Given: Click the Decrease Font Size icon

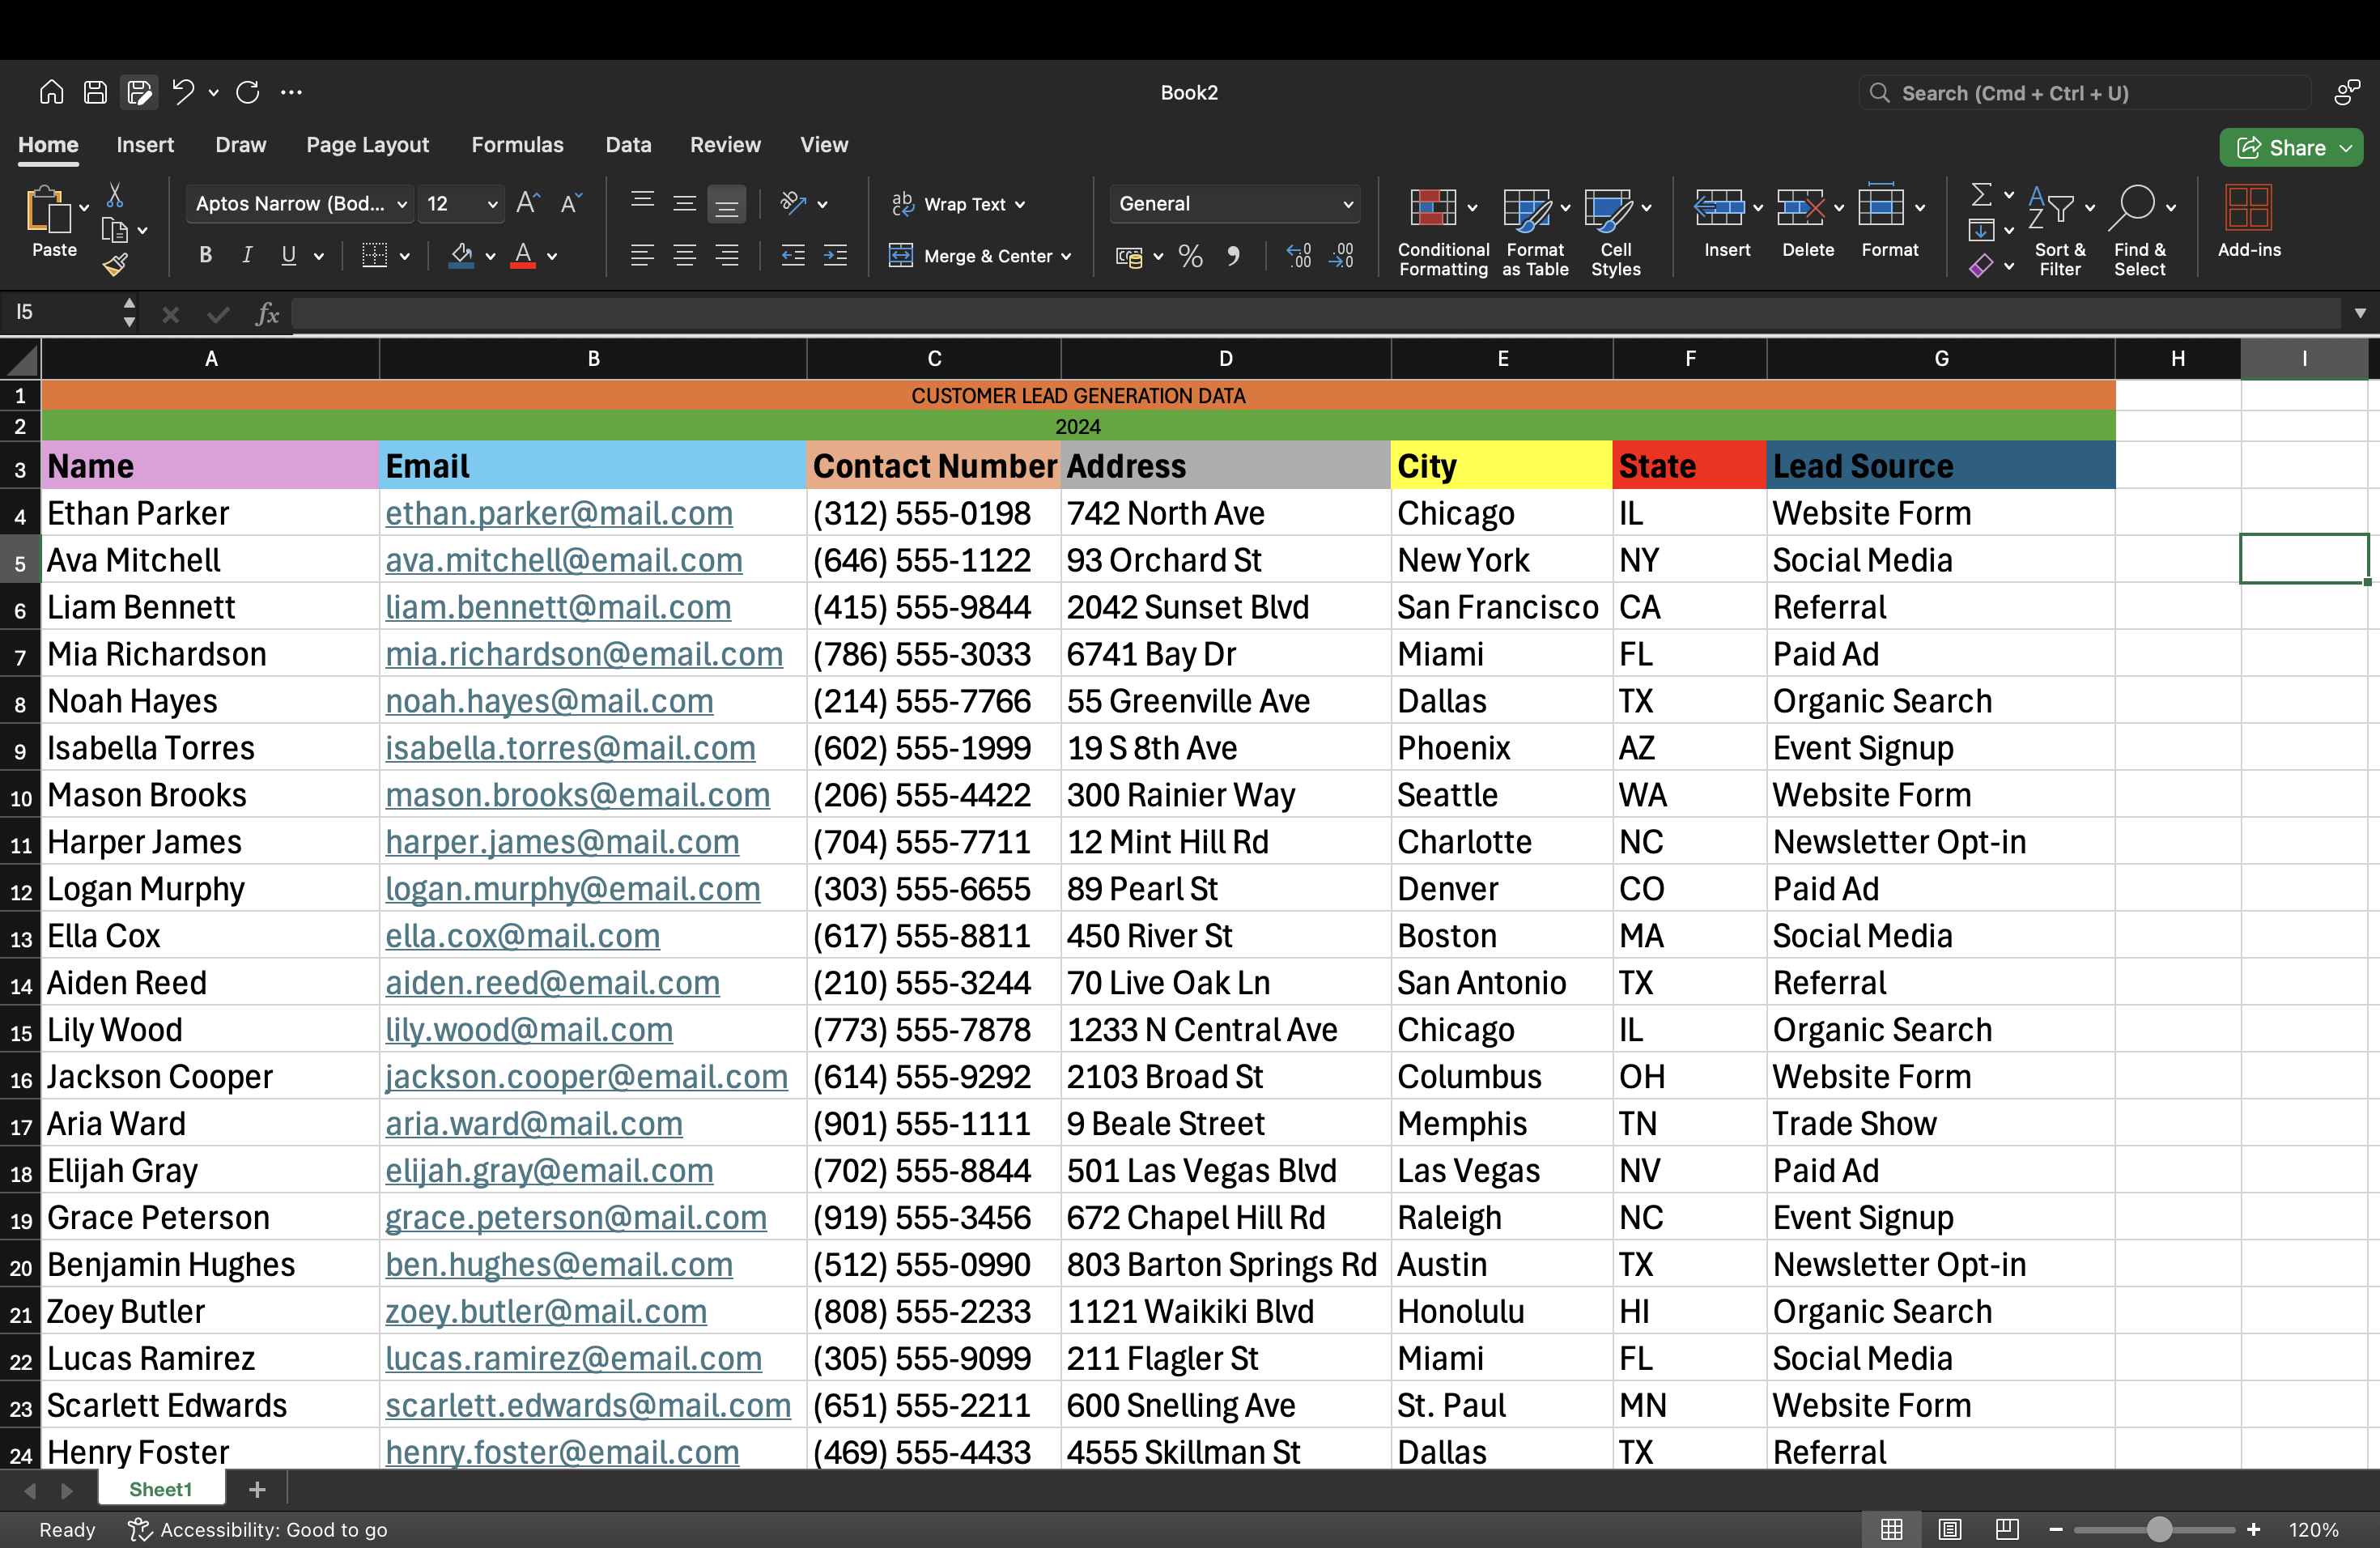Looking at the screenshot, I should [x=571, y=203].
